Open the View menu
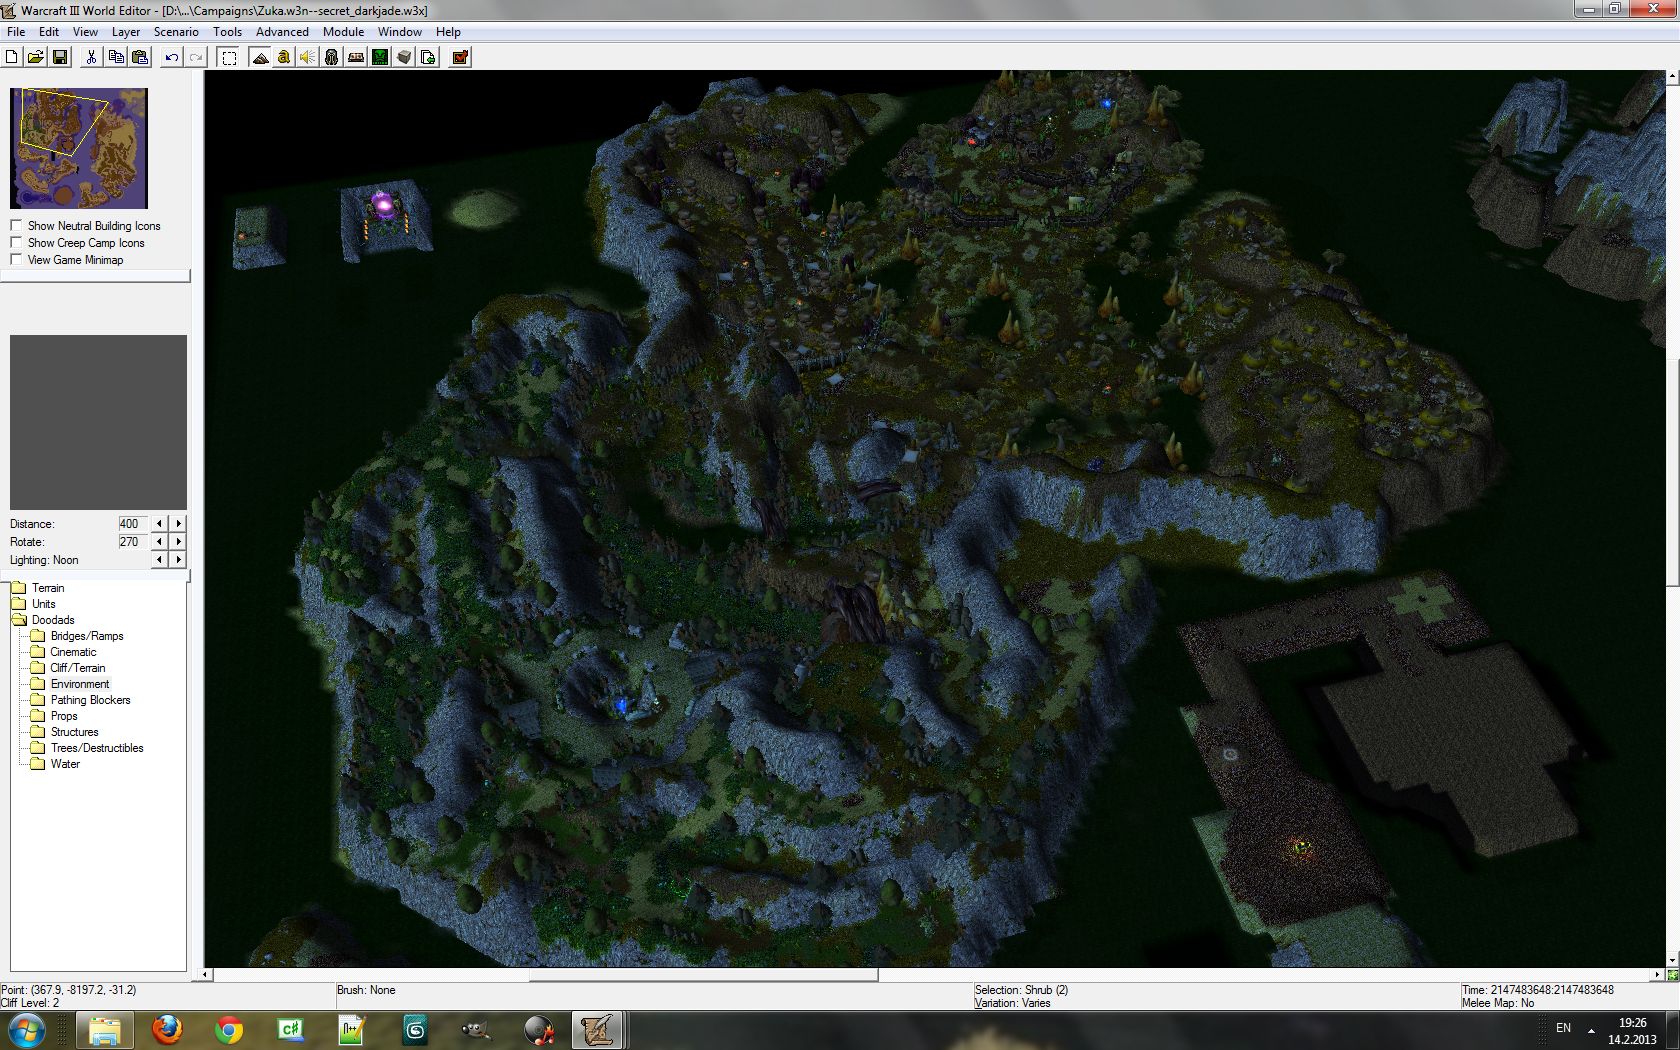The height and width of the screenshot is (1050, 1680). click(85, 32)
